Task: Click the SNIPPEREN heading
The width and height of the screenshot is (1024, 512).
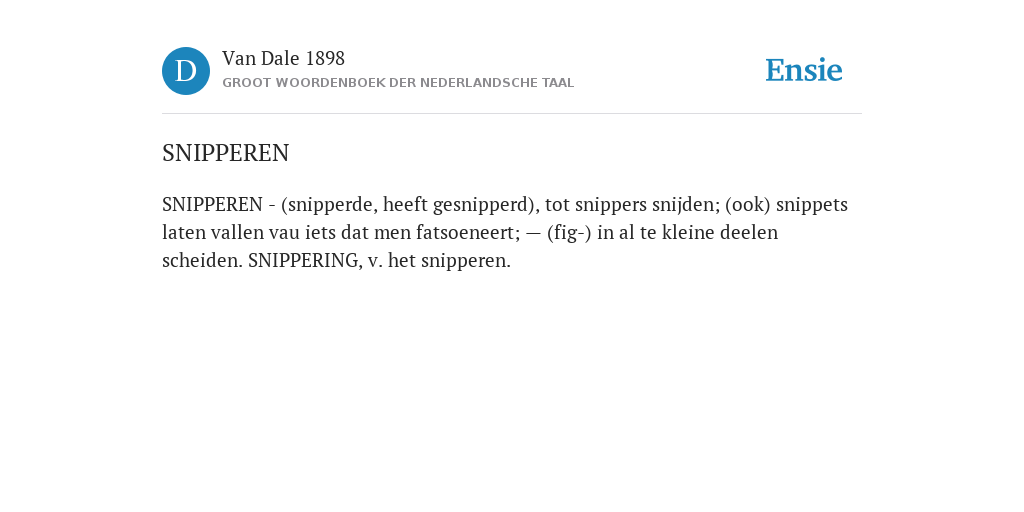Action: pos(225,153)
